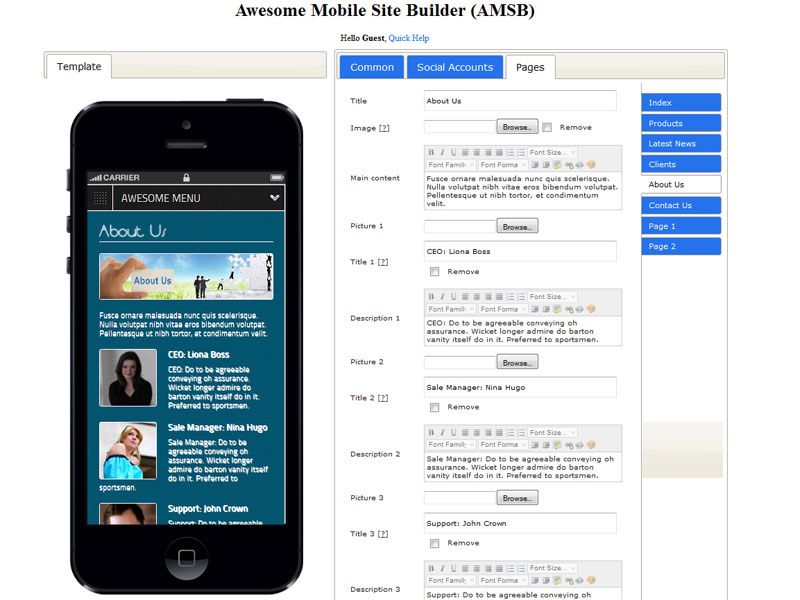The width and height of the screenshot is (800, 600).
Task: Insert ordered list in Main content editor
Action: [x=510, y=152]
